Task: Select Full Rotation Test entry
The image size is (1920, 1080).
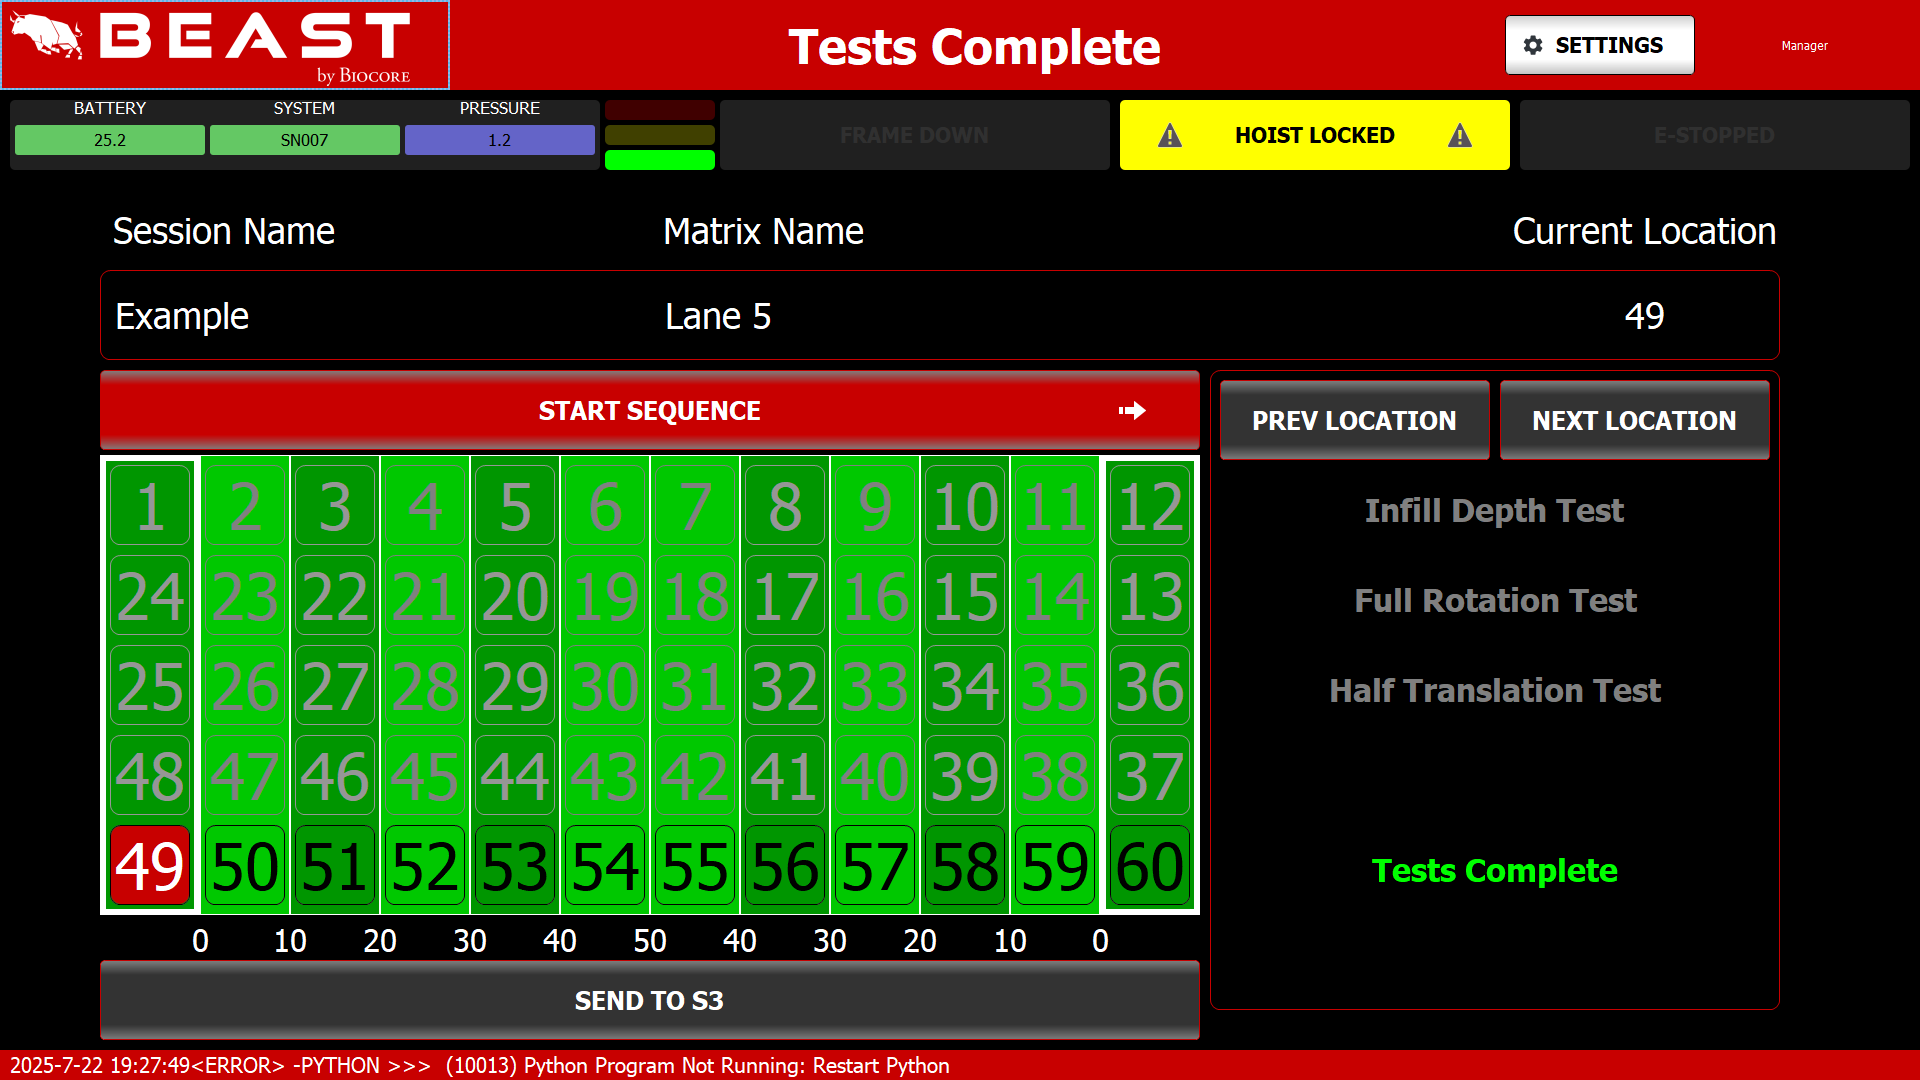Action: coord(1494,601)
